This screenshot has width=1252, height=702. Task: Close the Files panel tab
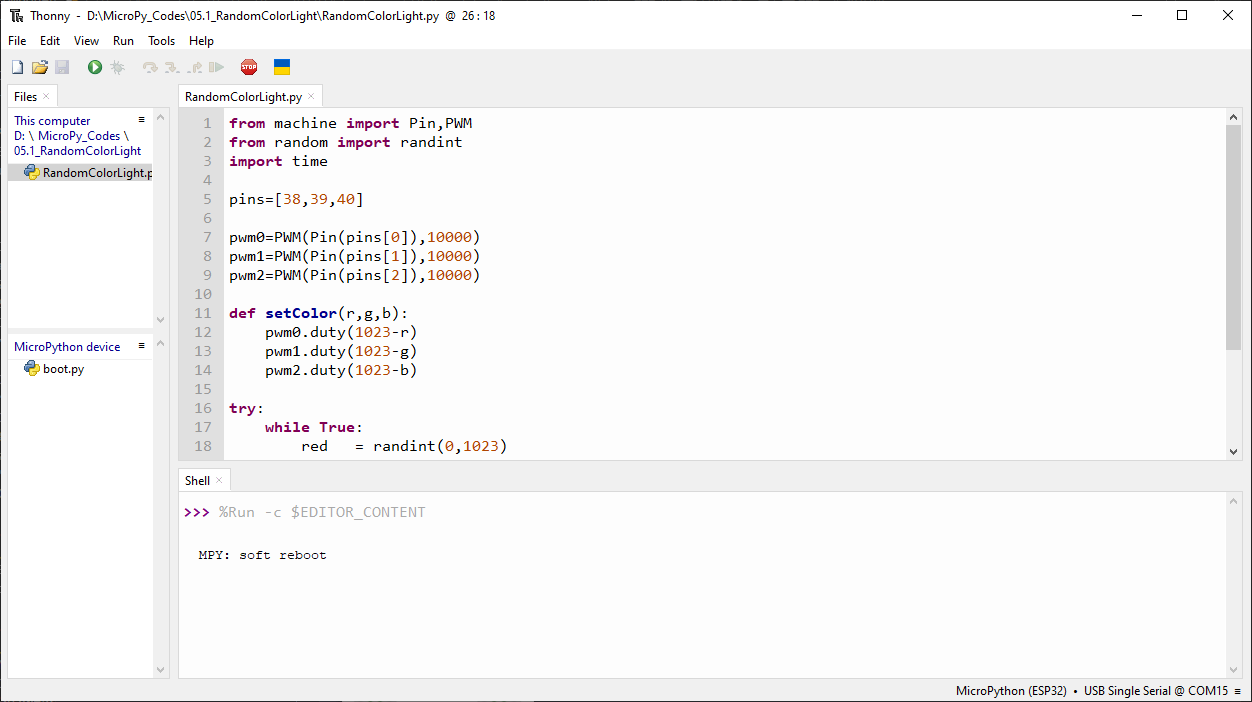coord(46,96)
